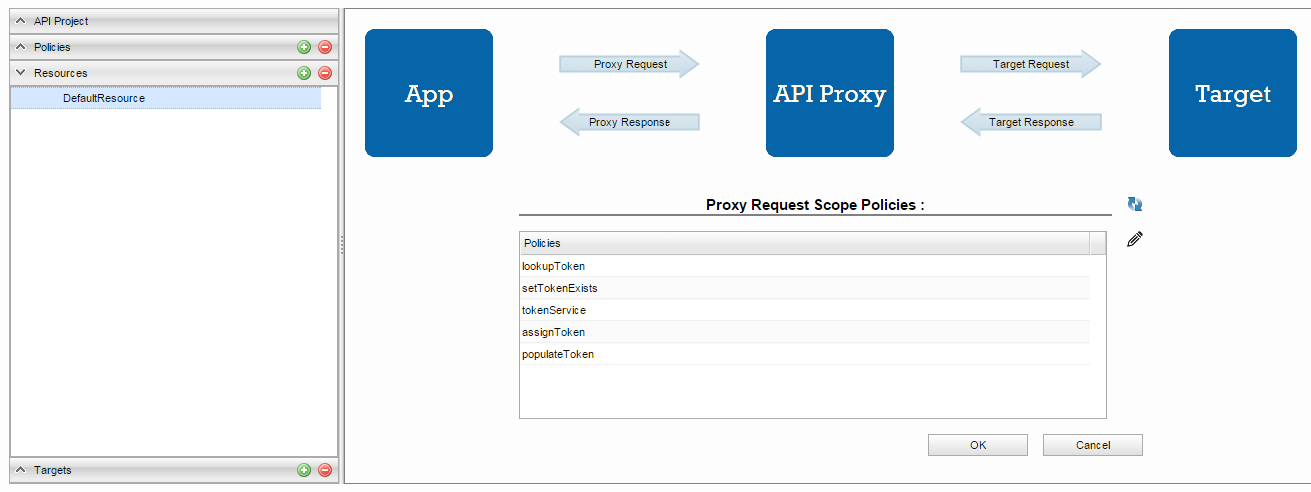Expand the Targets accordion section
The image size is (1311, 492).
point(21,470)
